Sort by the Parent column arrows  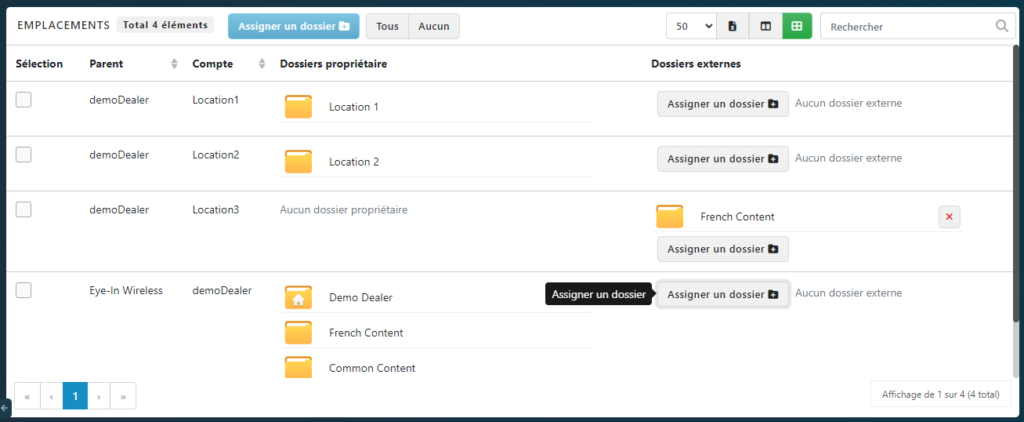coord(174,64)
